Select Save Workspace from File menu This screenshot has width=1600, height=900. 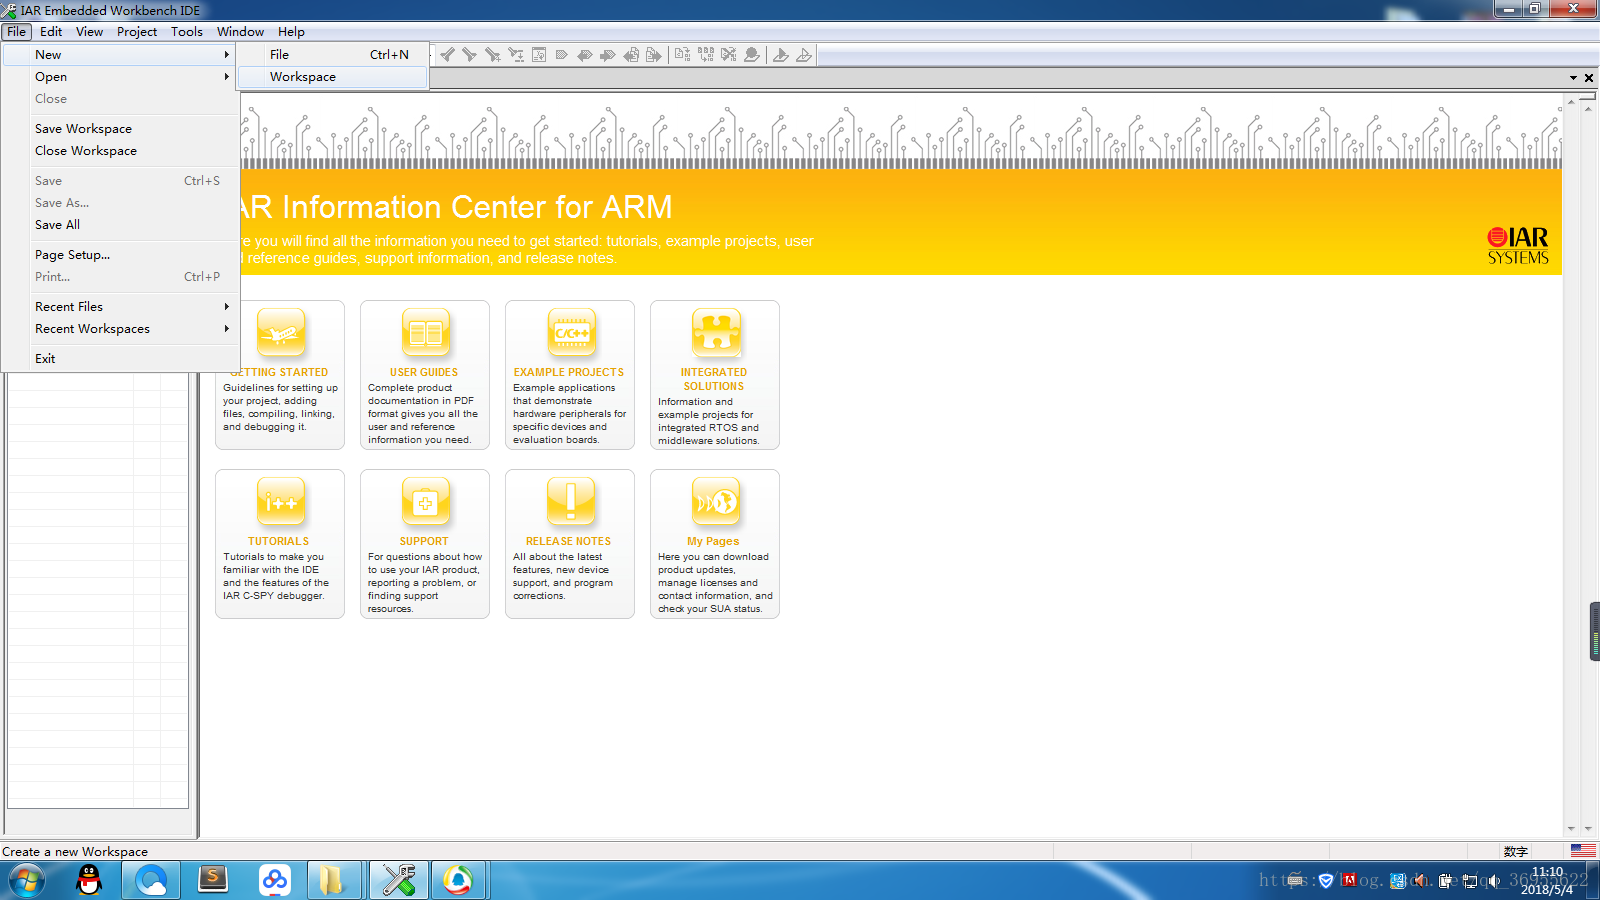[x=120, y=129]
